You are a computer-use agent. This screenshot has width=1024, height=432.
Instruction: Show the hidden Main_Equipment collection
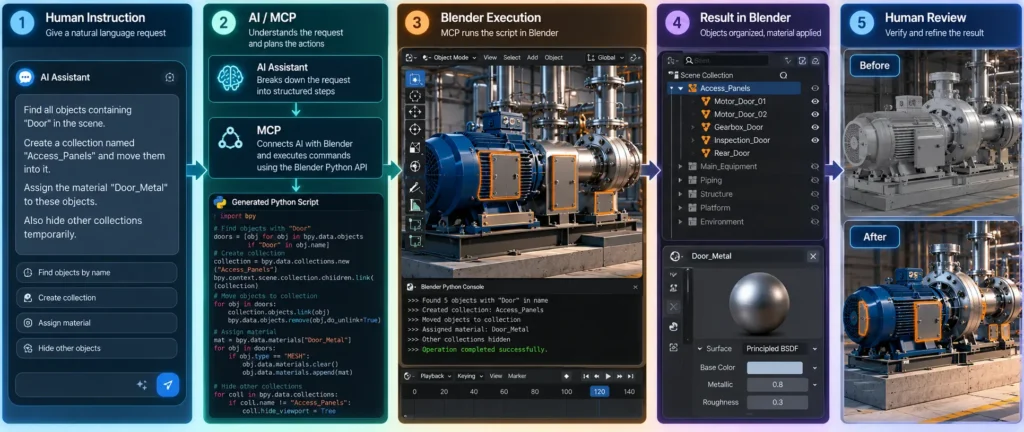pos(815,166)
